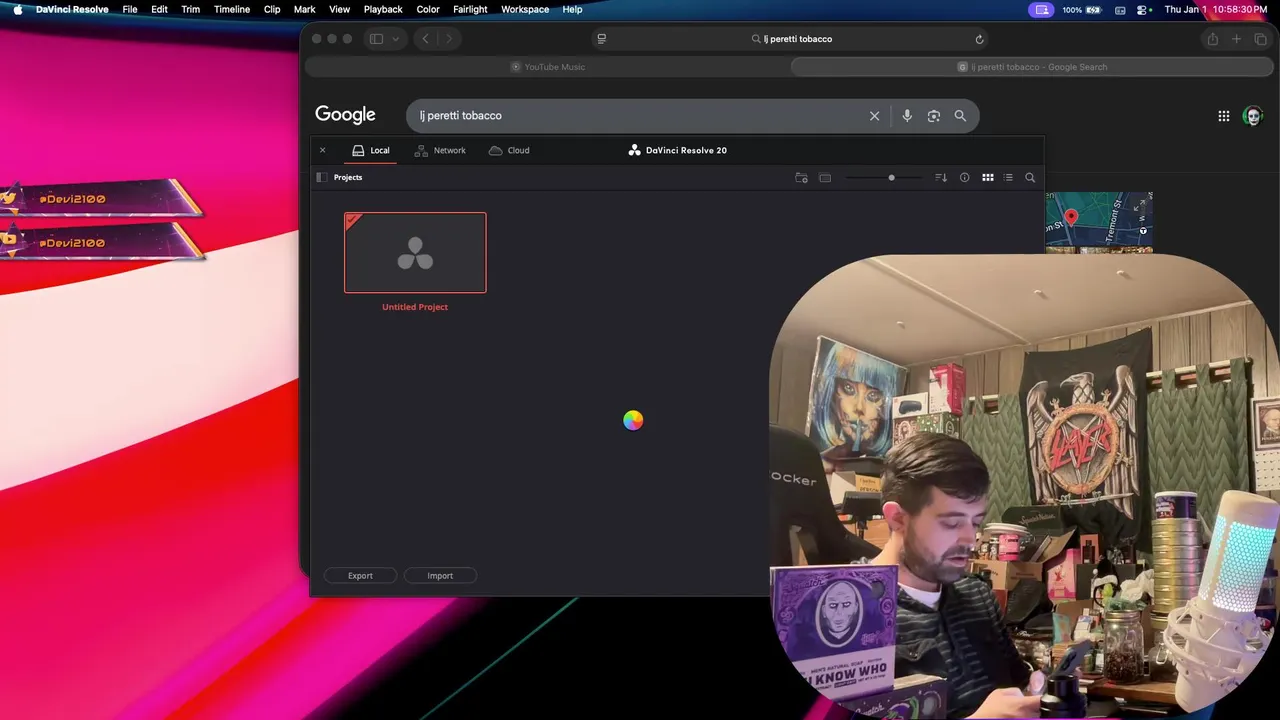Screen dimensions: 1280x720
Task: Open the Trim menu
Action: [190, 9]
